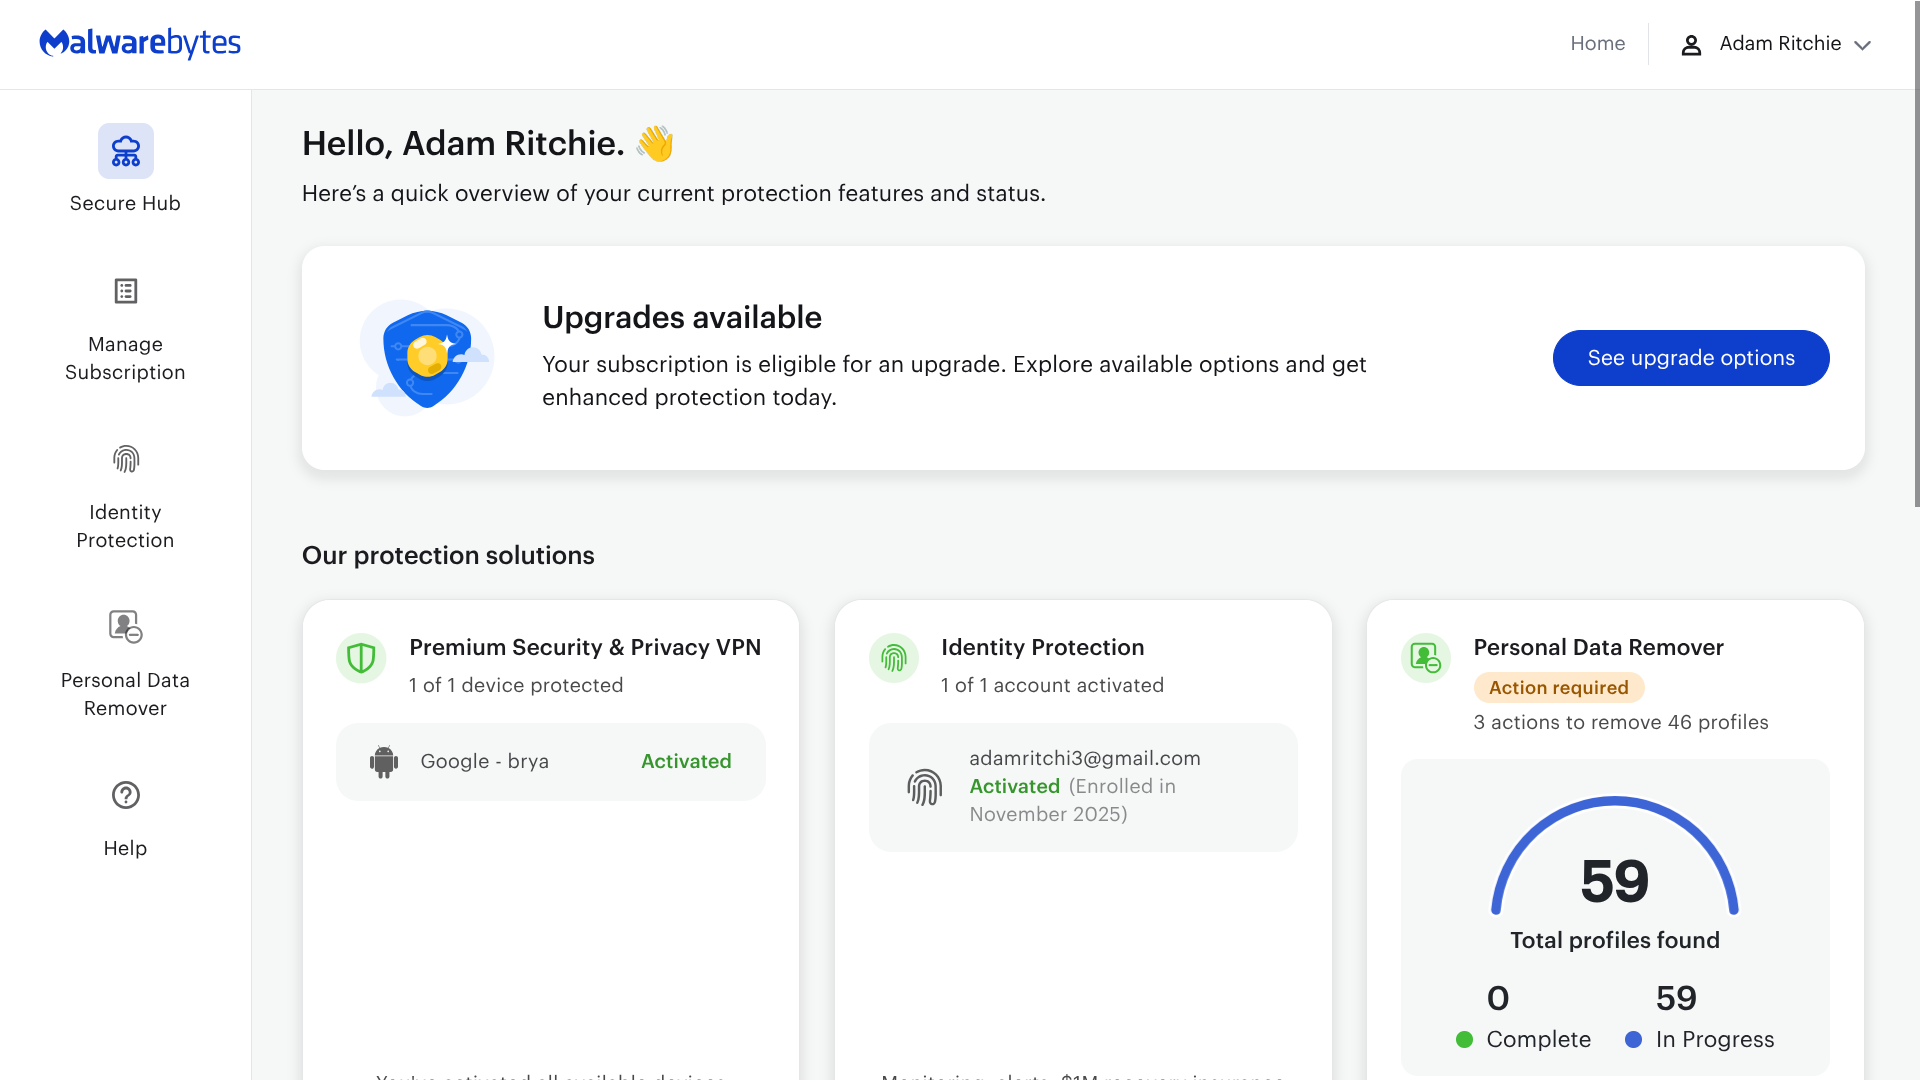The width and height of the screenshot is (1920, 1080).
Task: Click the green Complete legend dot
Action: 1465,1040
